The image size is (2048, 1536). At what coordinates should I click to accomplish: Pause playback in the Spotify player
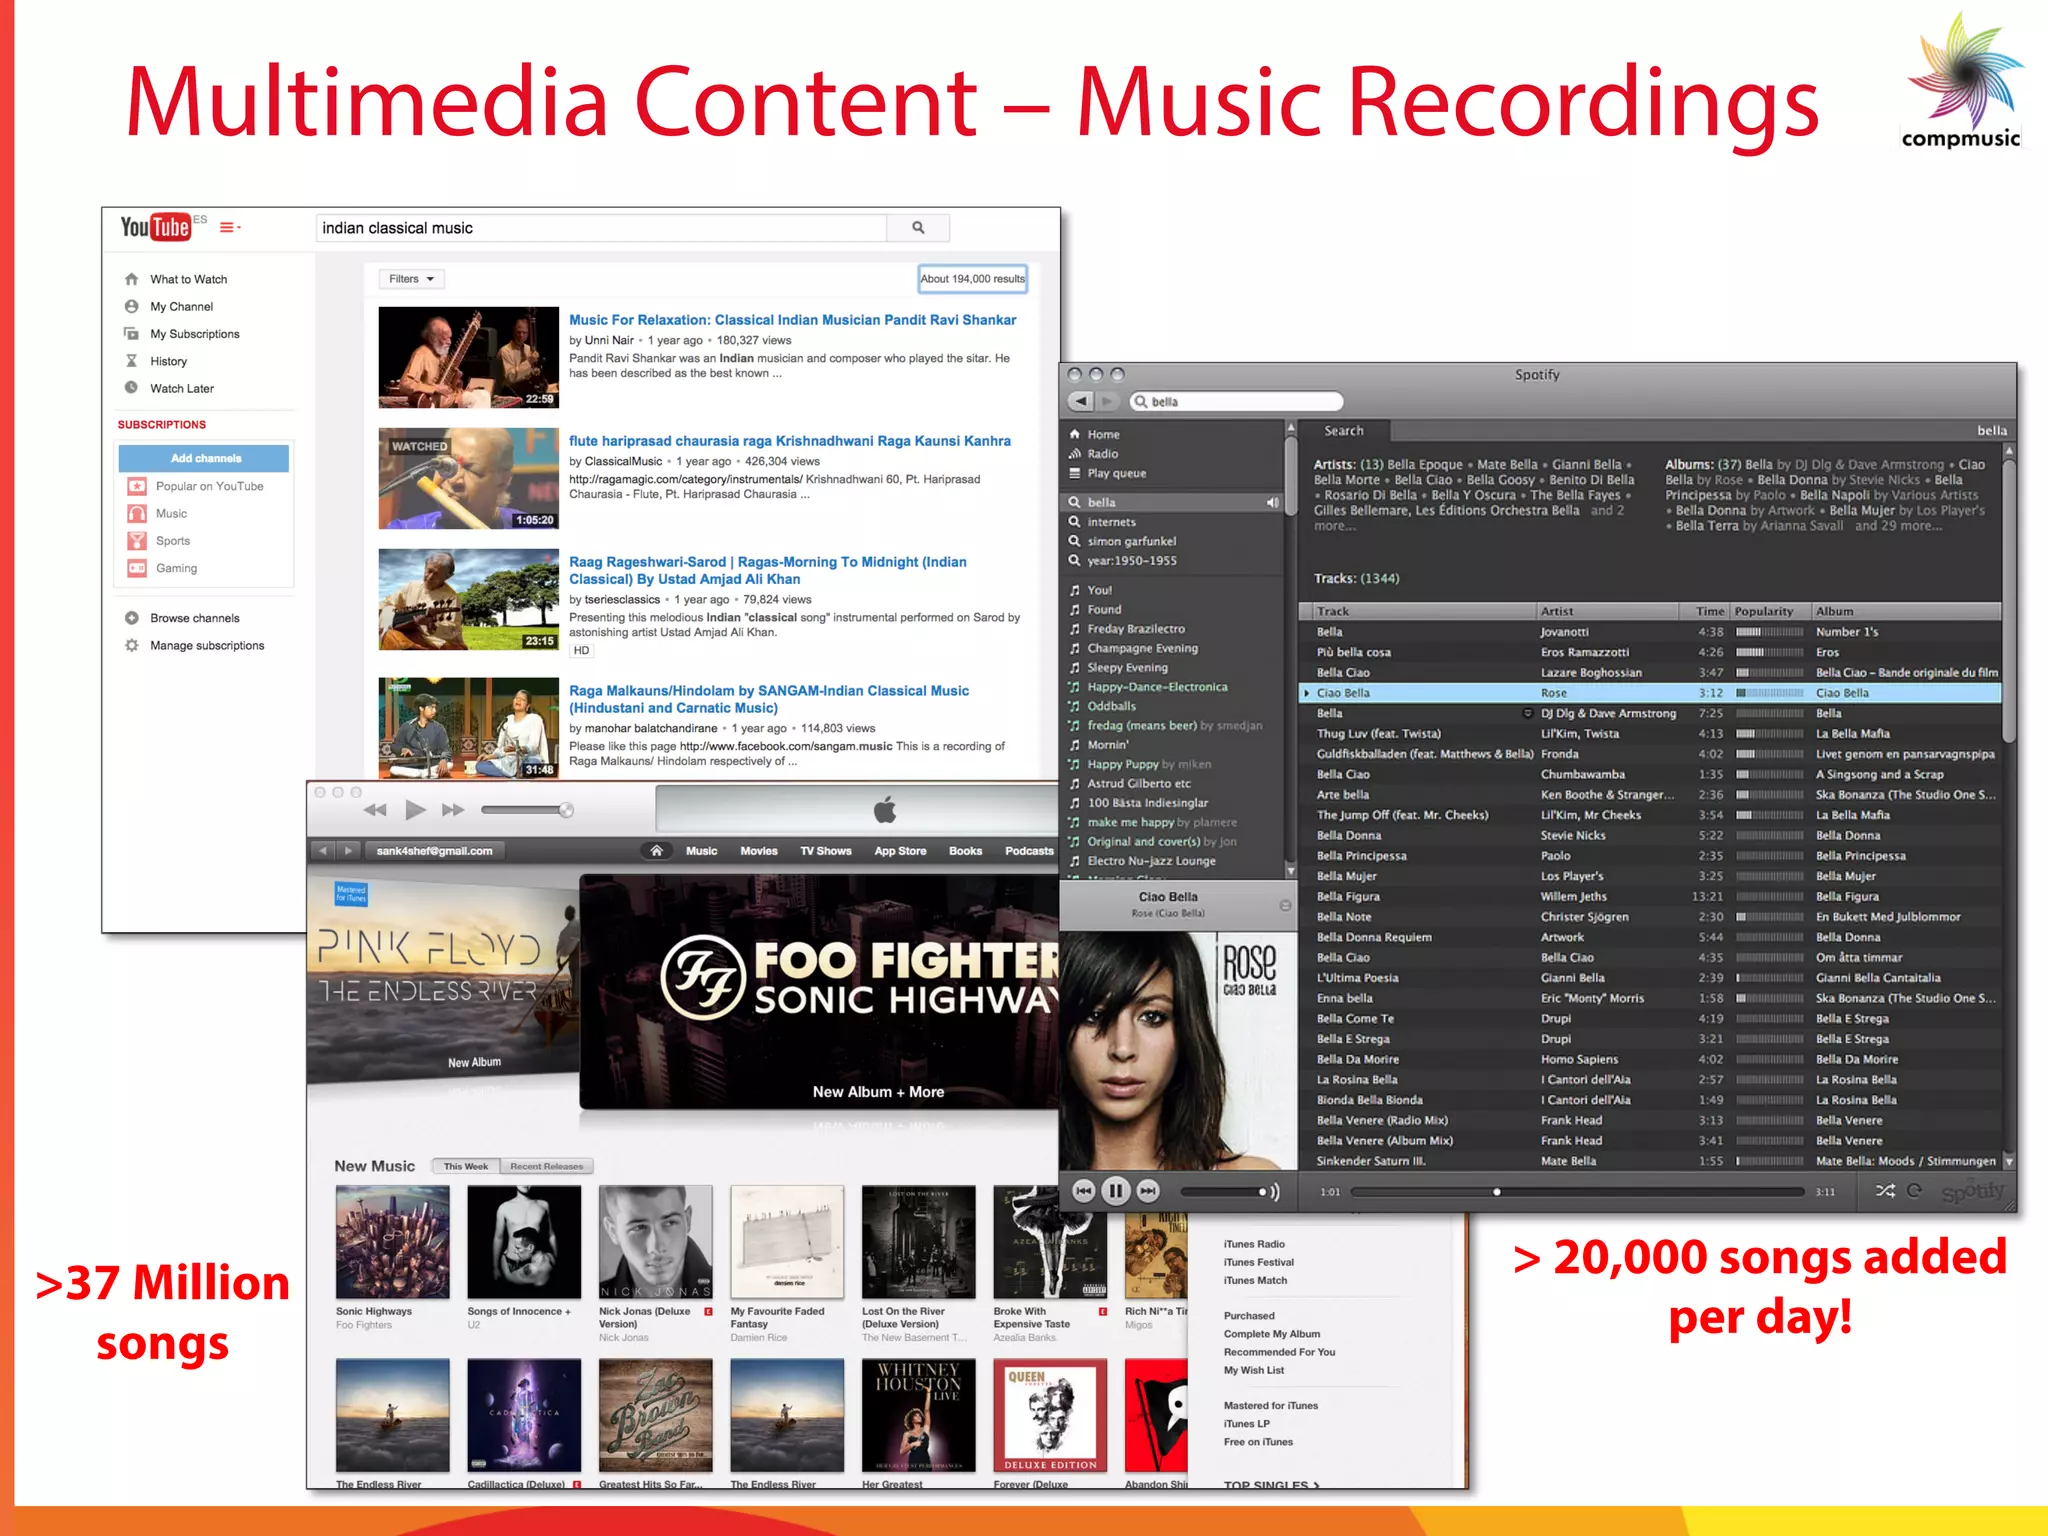pos(1116,1190)
